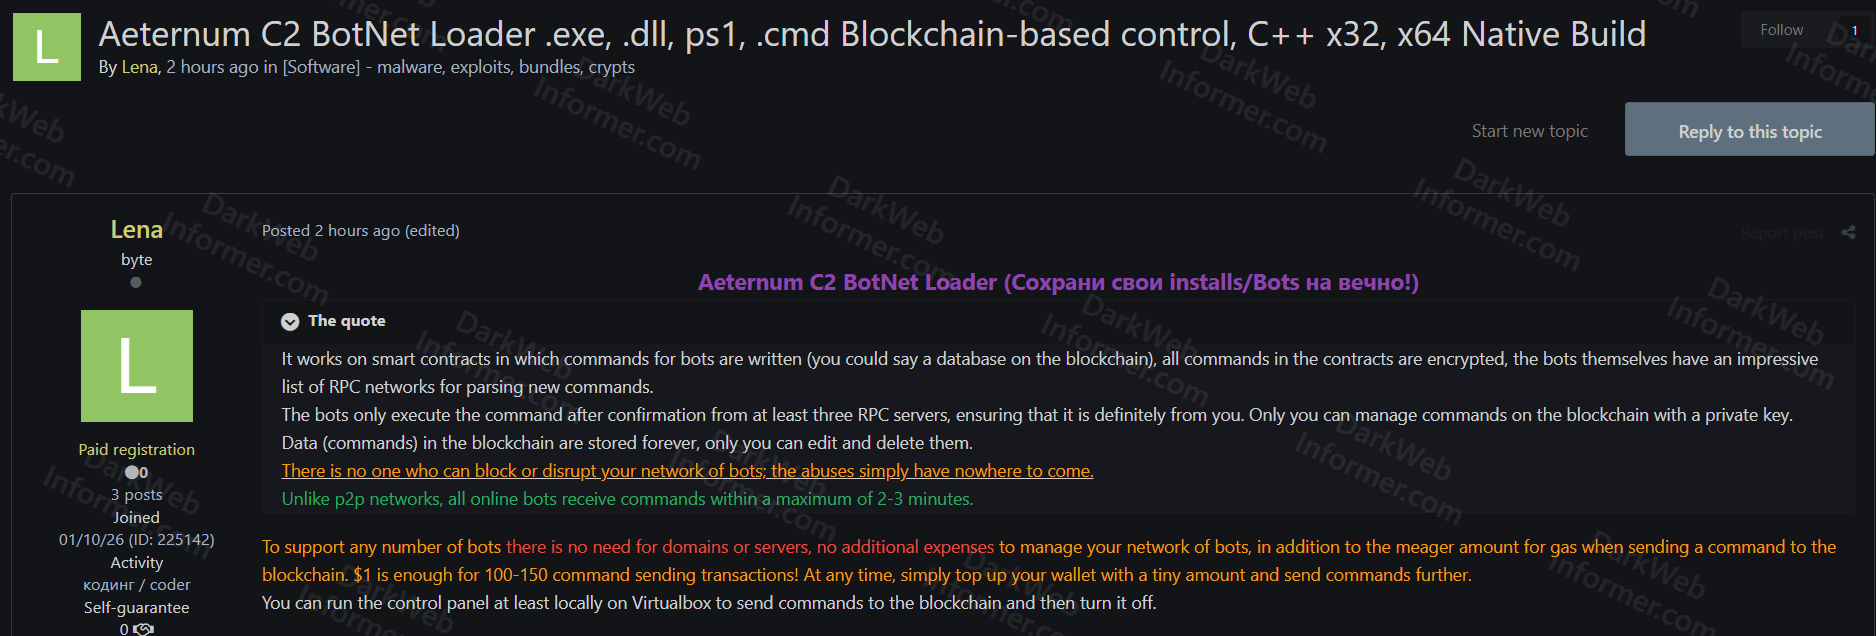Click the reputation icon under Paid registration
Image resolution: width=1876 pixels, height=636 pixels.
[x=132, y=472]
